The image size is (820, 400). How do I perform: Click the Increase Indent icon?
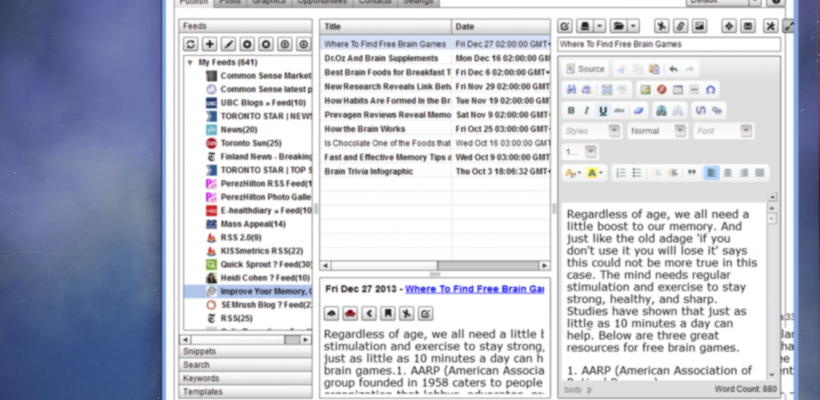[673, 173]
